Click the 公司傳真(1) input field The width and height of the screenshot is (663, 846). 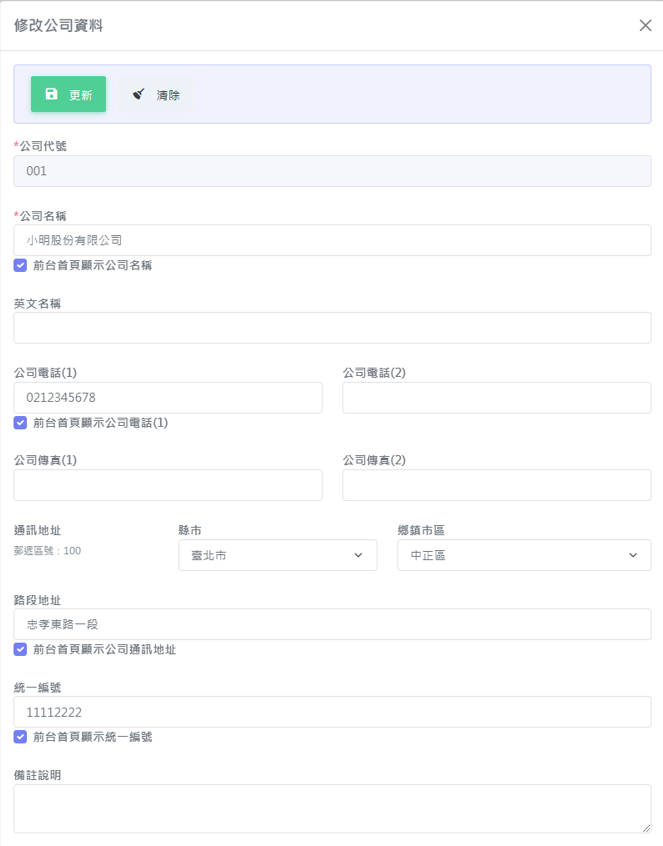[168, 485]
